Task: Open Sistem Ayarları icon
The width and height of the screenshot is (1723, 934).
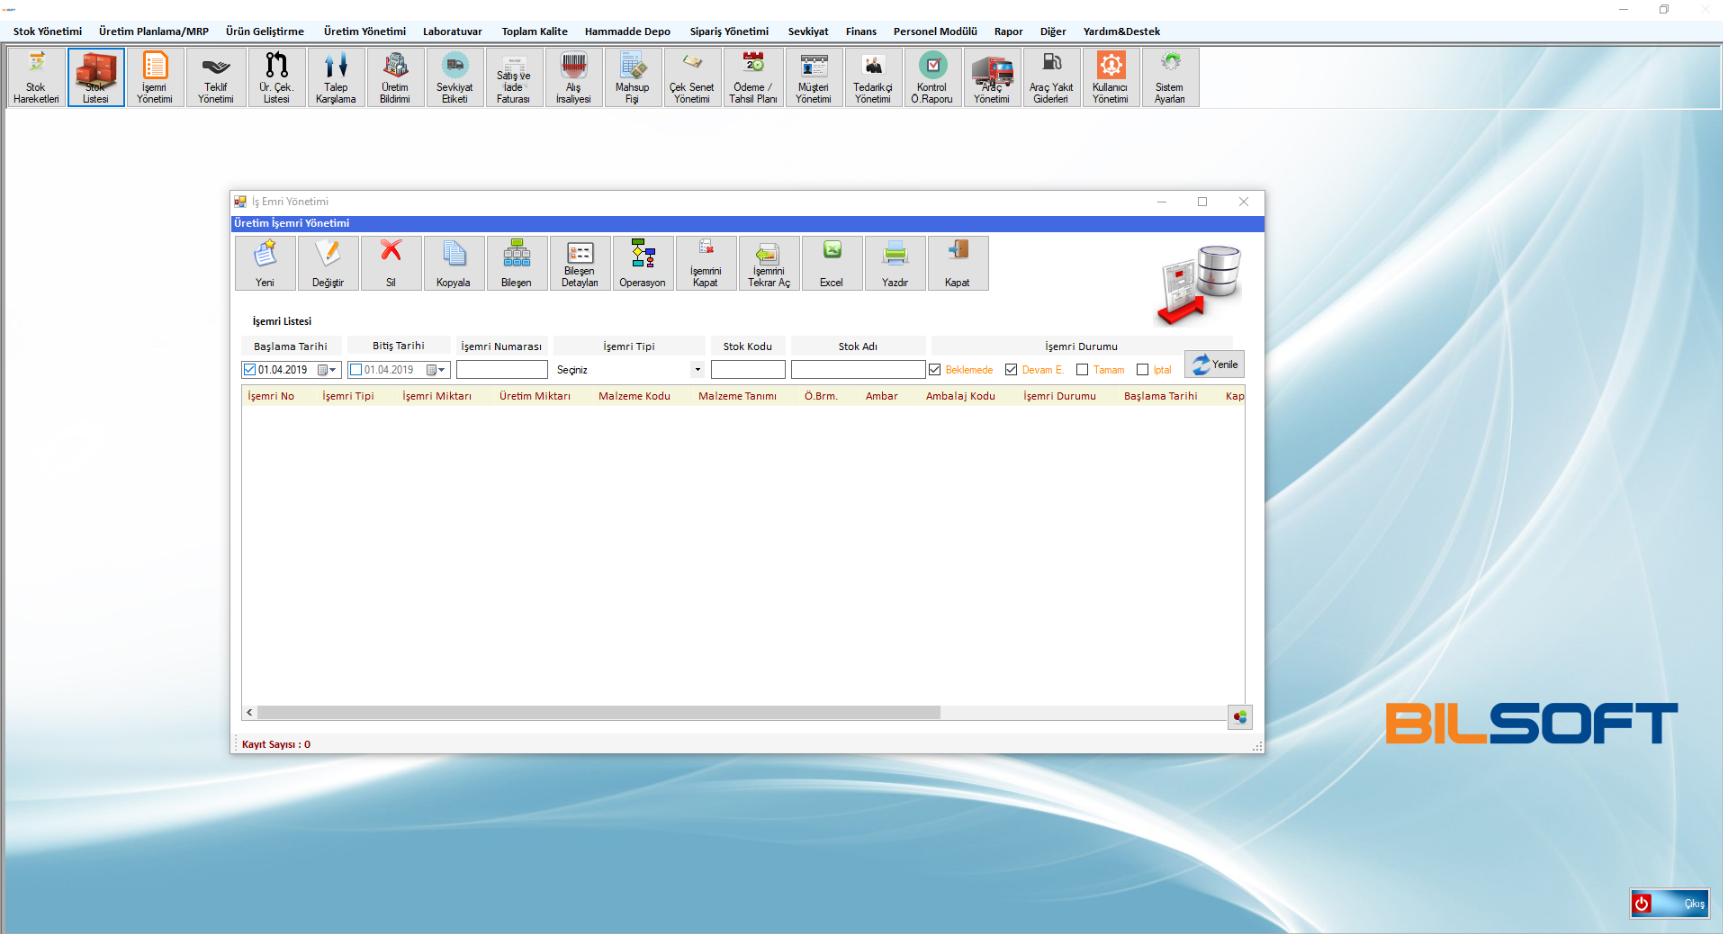Action: [1170, 77]
